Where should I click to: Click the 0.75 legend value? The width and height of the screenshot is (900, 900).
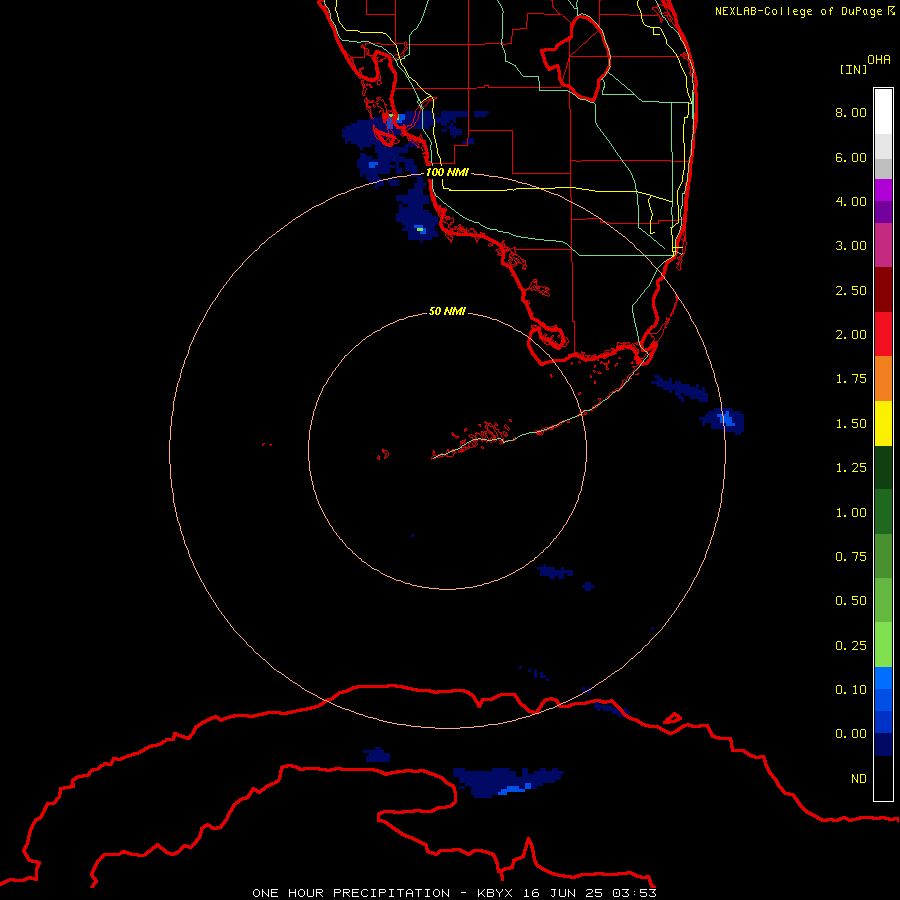[x=851, y=557]
